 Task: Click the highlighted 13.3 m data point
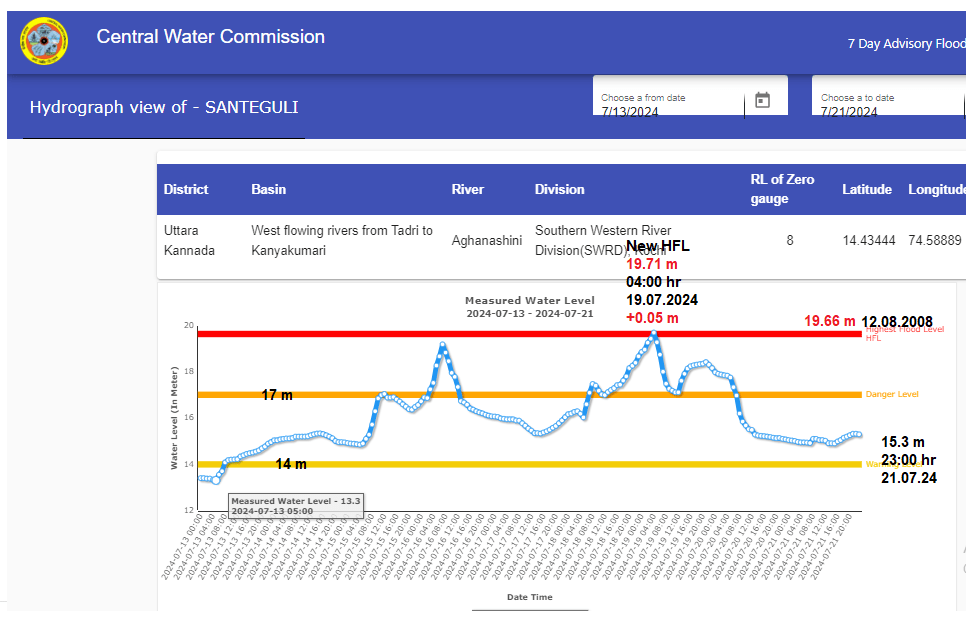tap(215, 481)
